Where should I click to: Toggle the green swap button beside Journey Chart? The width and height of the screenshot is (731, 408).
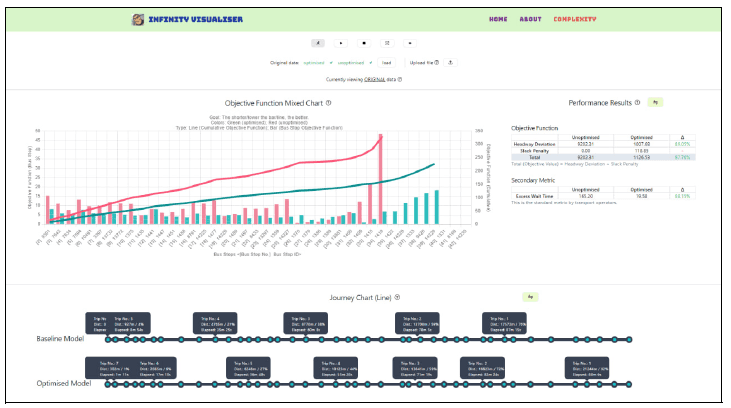pyautogui.click(x=530, y=297)
